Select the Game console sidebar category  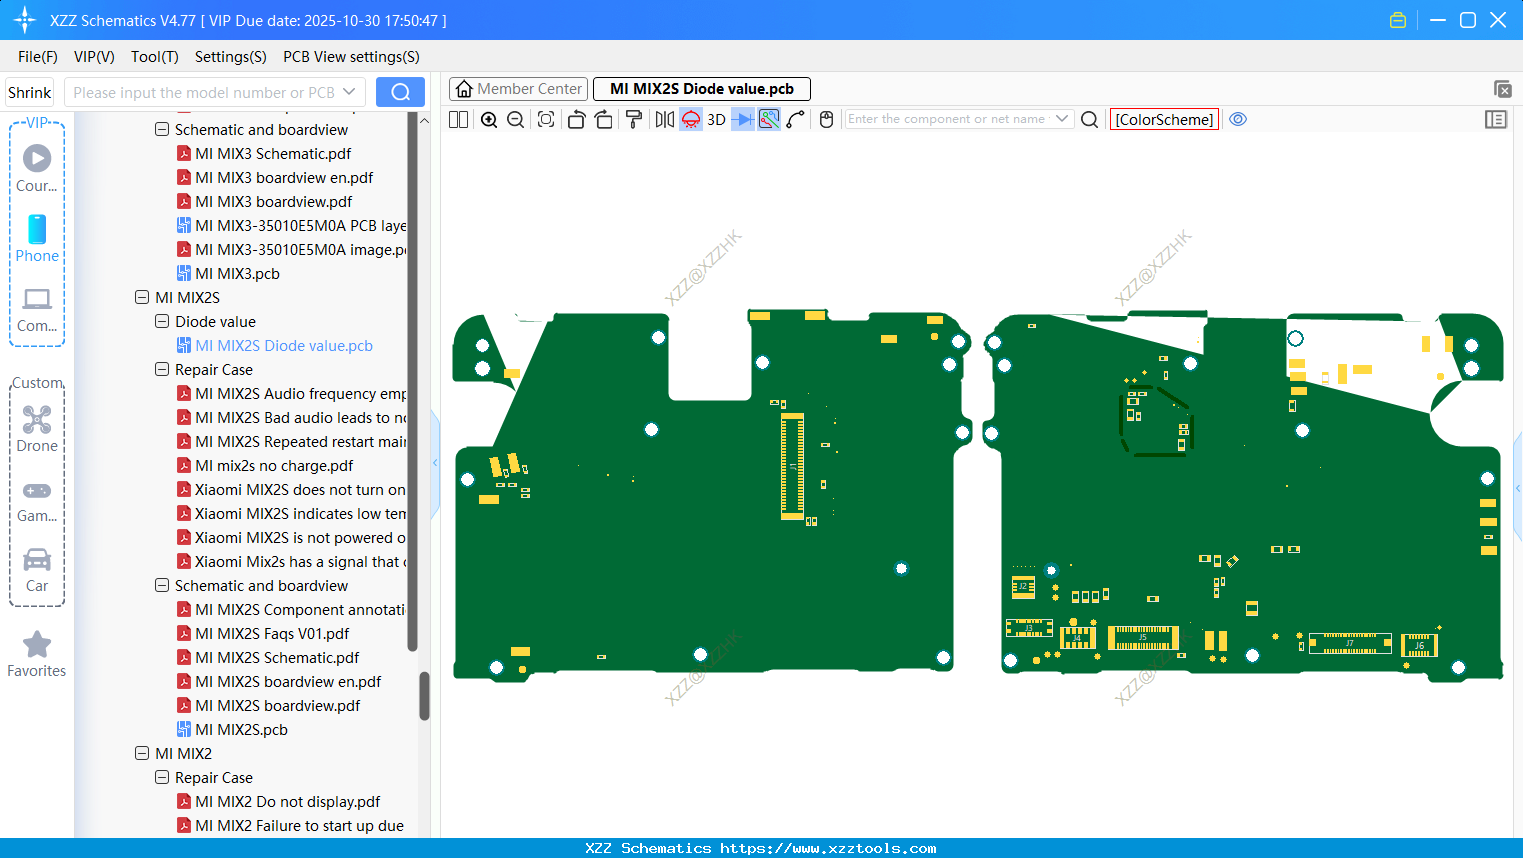[x=37, y=500]
